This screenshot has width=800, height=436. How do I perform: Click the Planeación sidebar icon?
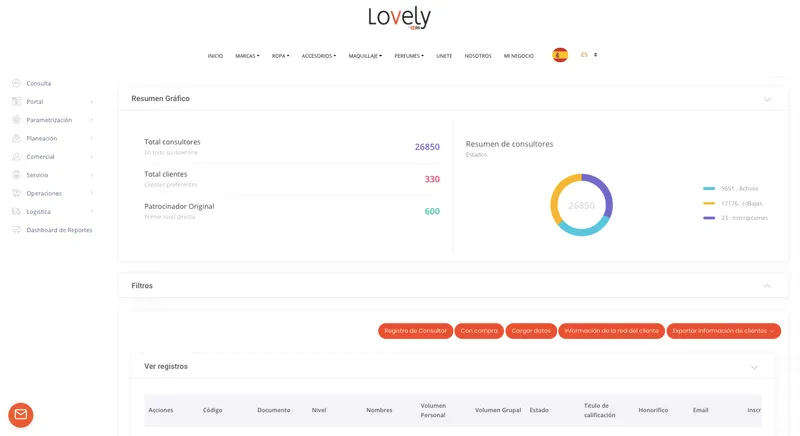coord(16,138)
